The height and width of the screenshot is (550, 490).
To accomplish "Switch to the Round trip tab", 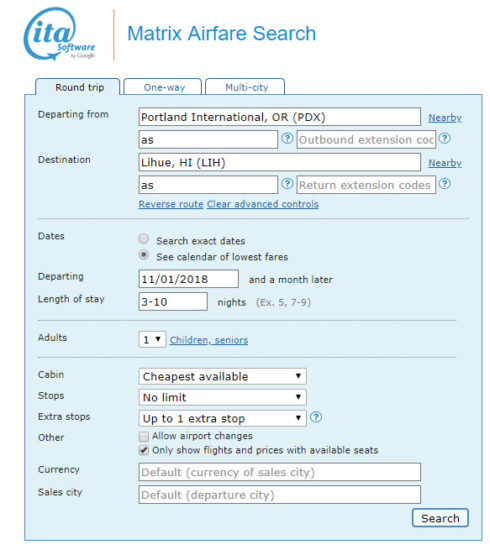I will point(78,87).
